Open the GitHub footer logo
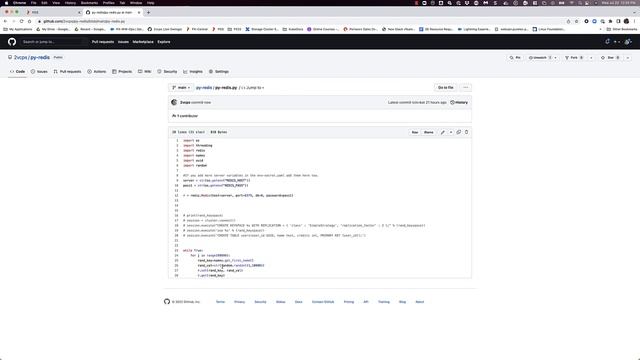 pyautogui.click(x=167, y=302)
